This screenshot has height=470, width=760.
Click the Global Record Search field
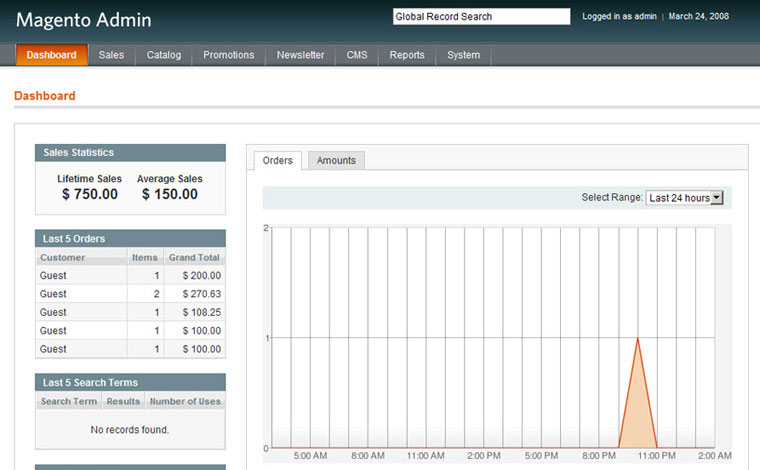(481, 16)
